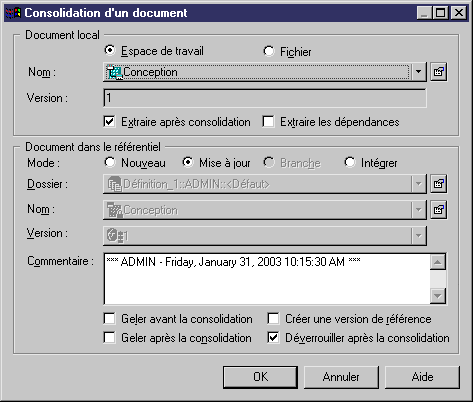Screen dimensions: 473x402
Task: Click the application icon in title bar
Action: (x=13, y=13)
